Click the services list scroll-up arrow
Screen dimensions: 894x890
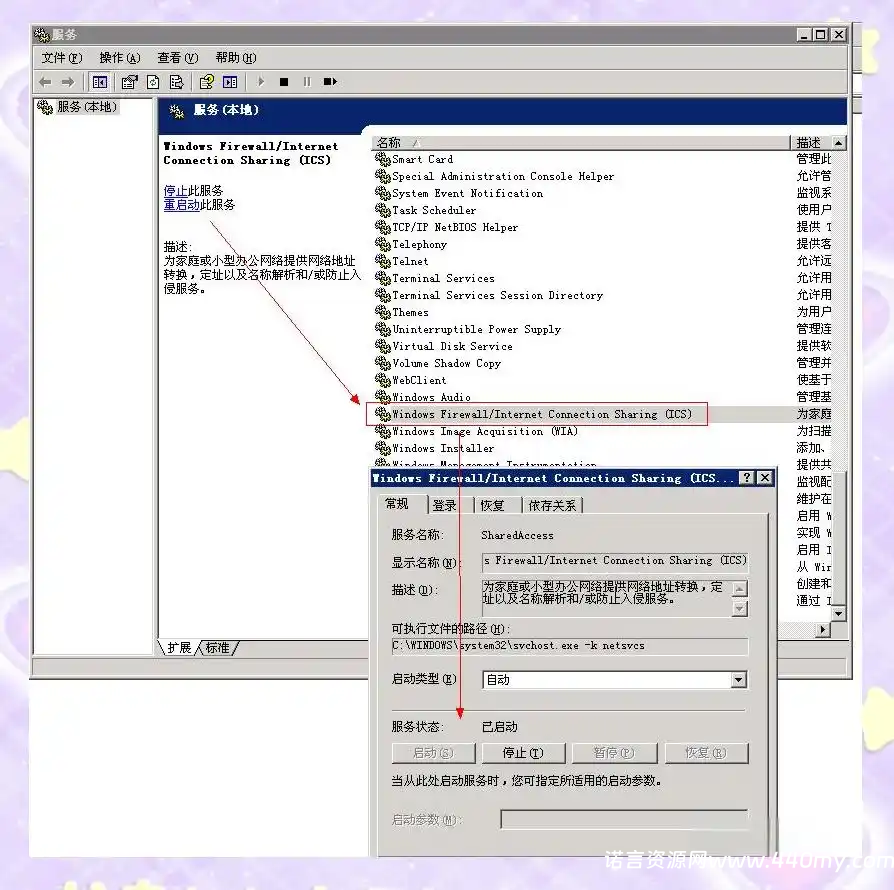[x=839, y=143]
